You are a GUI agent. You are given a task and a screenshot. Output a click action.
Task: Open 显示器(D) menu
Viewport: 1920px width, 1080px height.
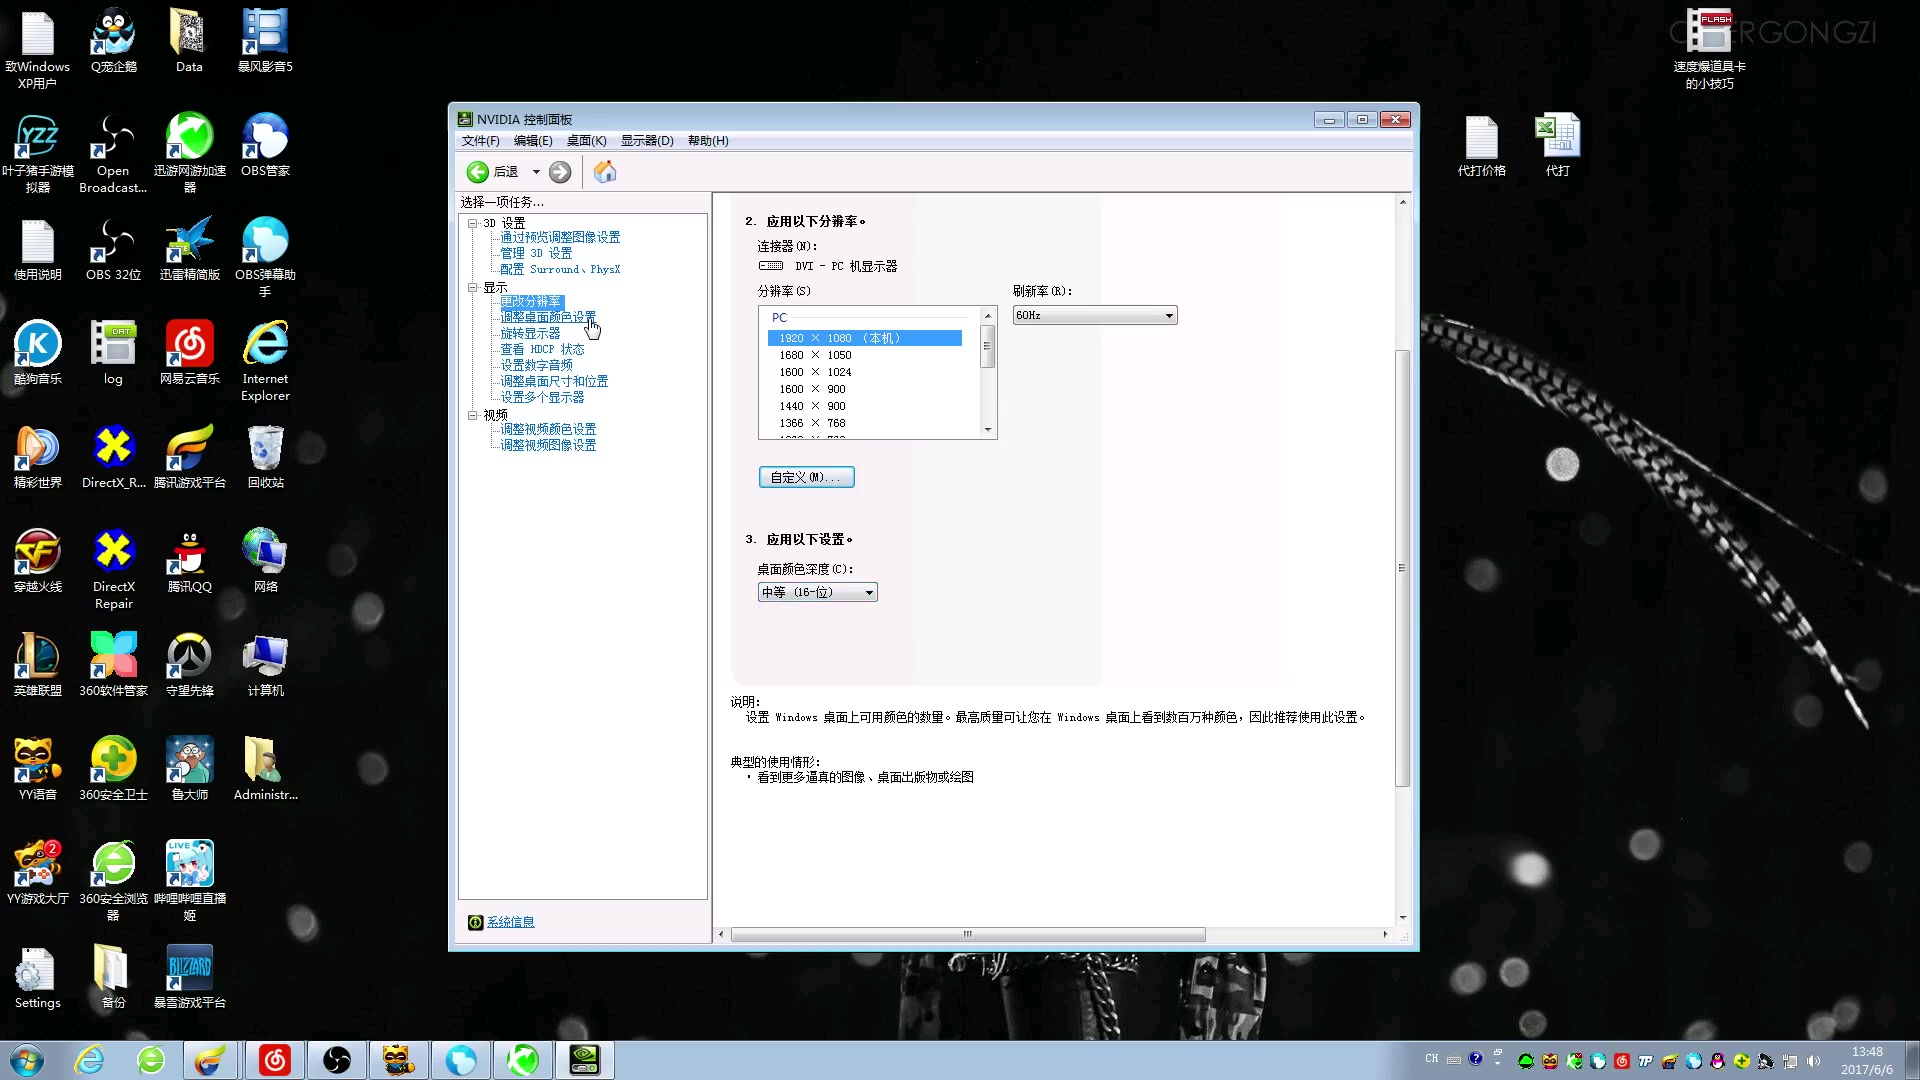pyautogui.click(x=647, y=141)
